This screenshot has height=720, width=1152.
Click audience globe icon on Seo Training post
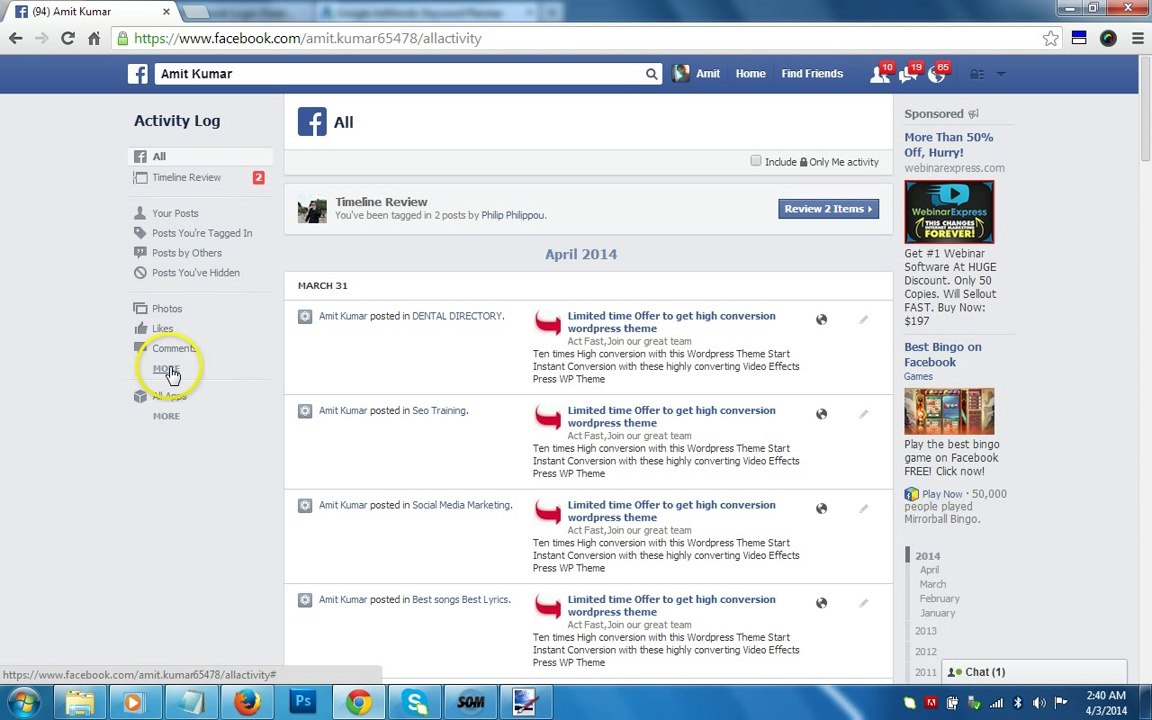[x=821, y=414]
